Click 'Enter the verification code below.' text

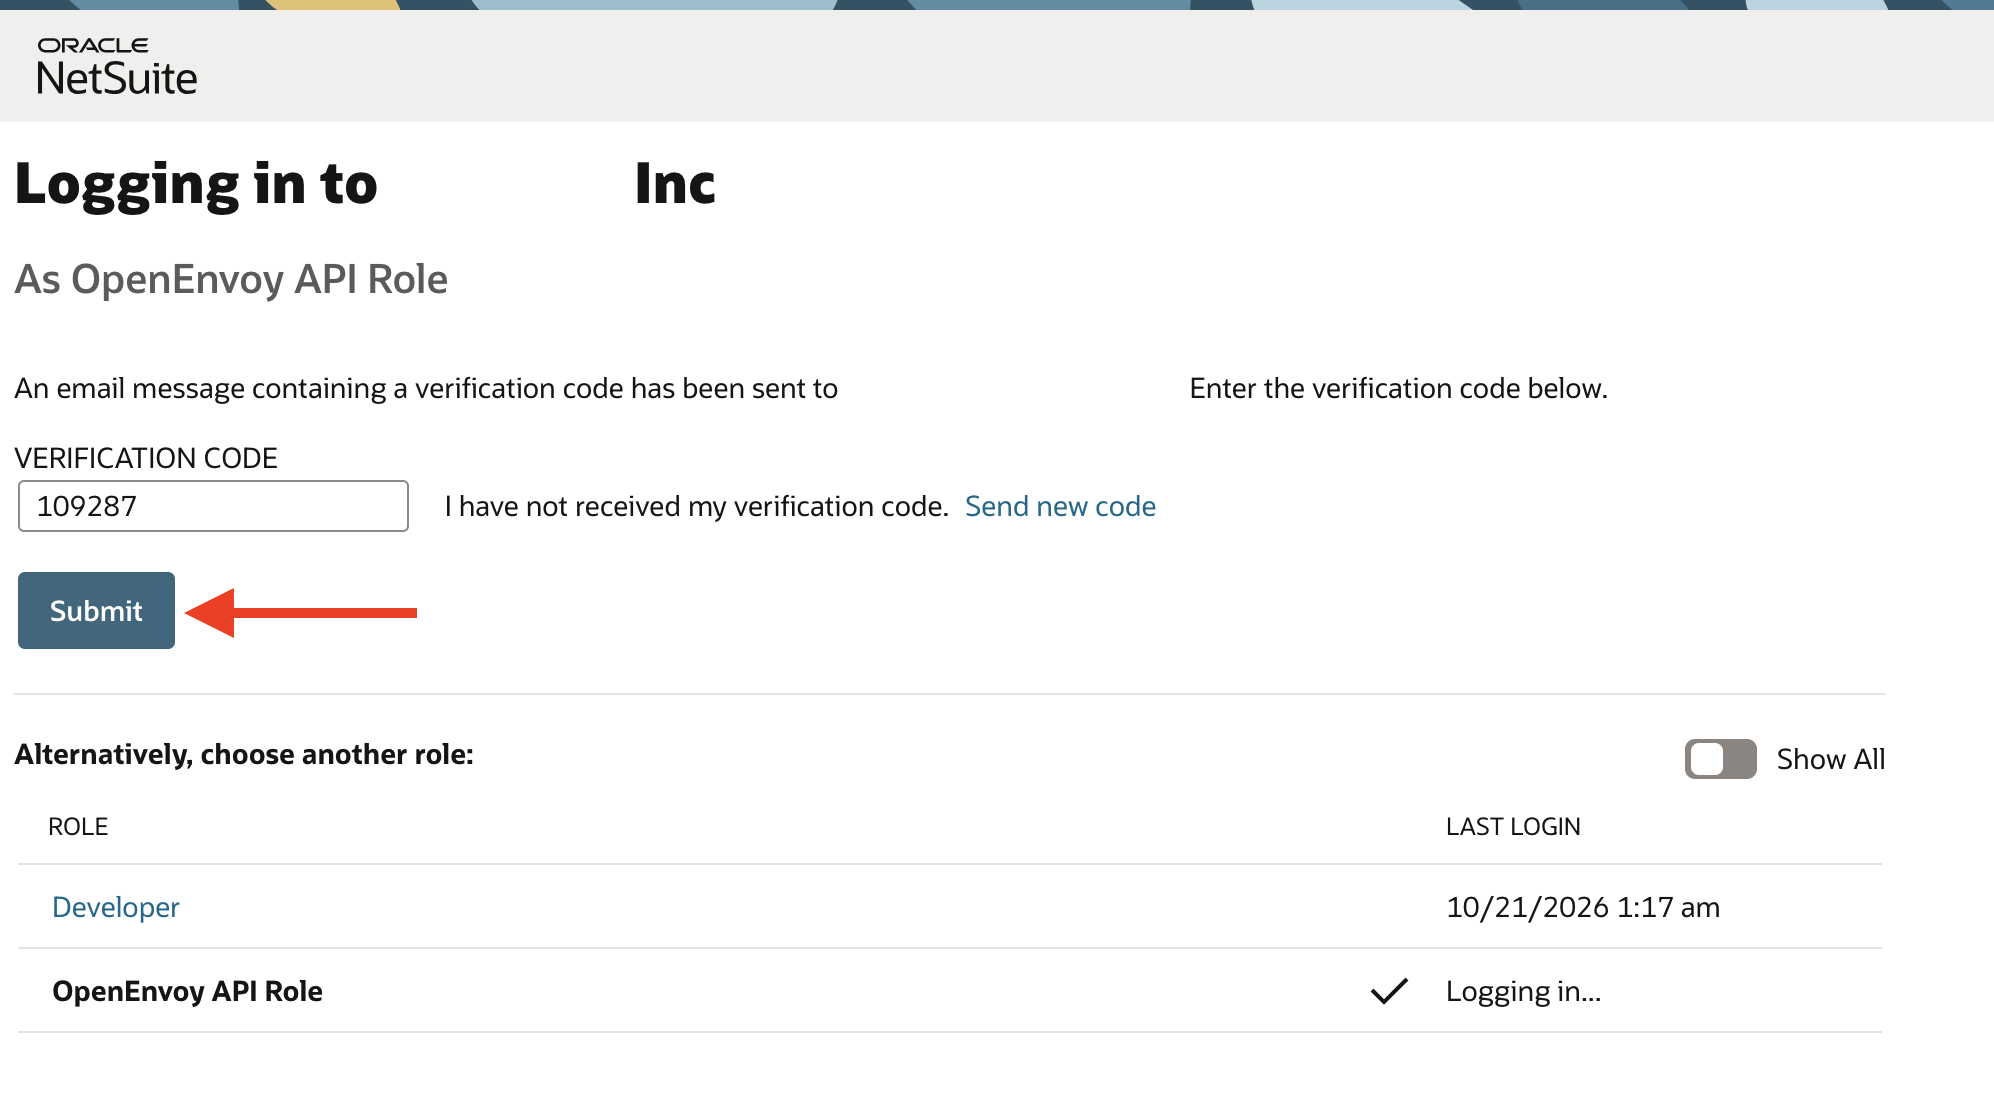1399,388
